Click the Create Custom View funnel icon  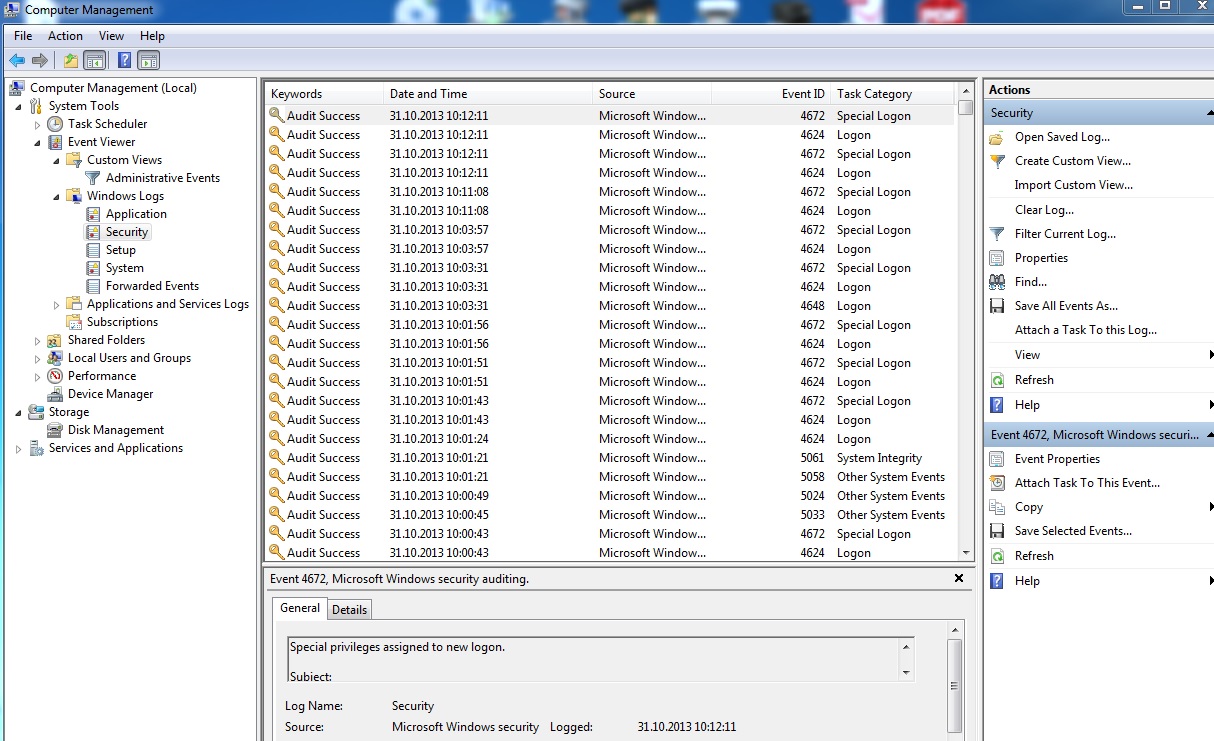(997, 161)
